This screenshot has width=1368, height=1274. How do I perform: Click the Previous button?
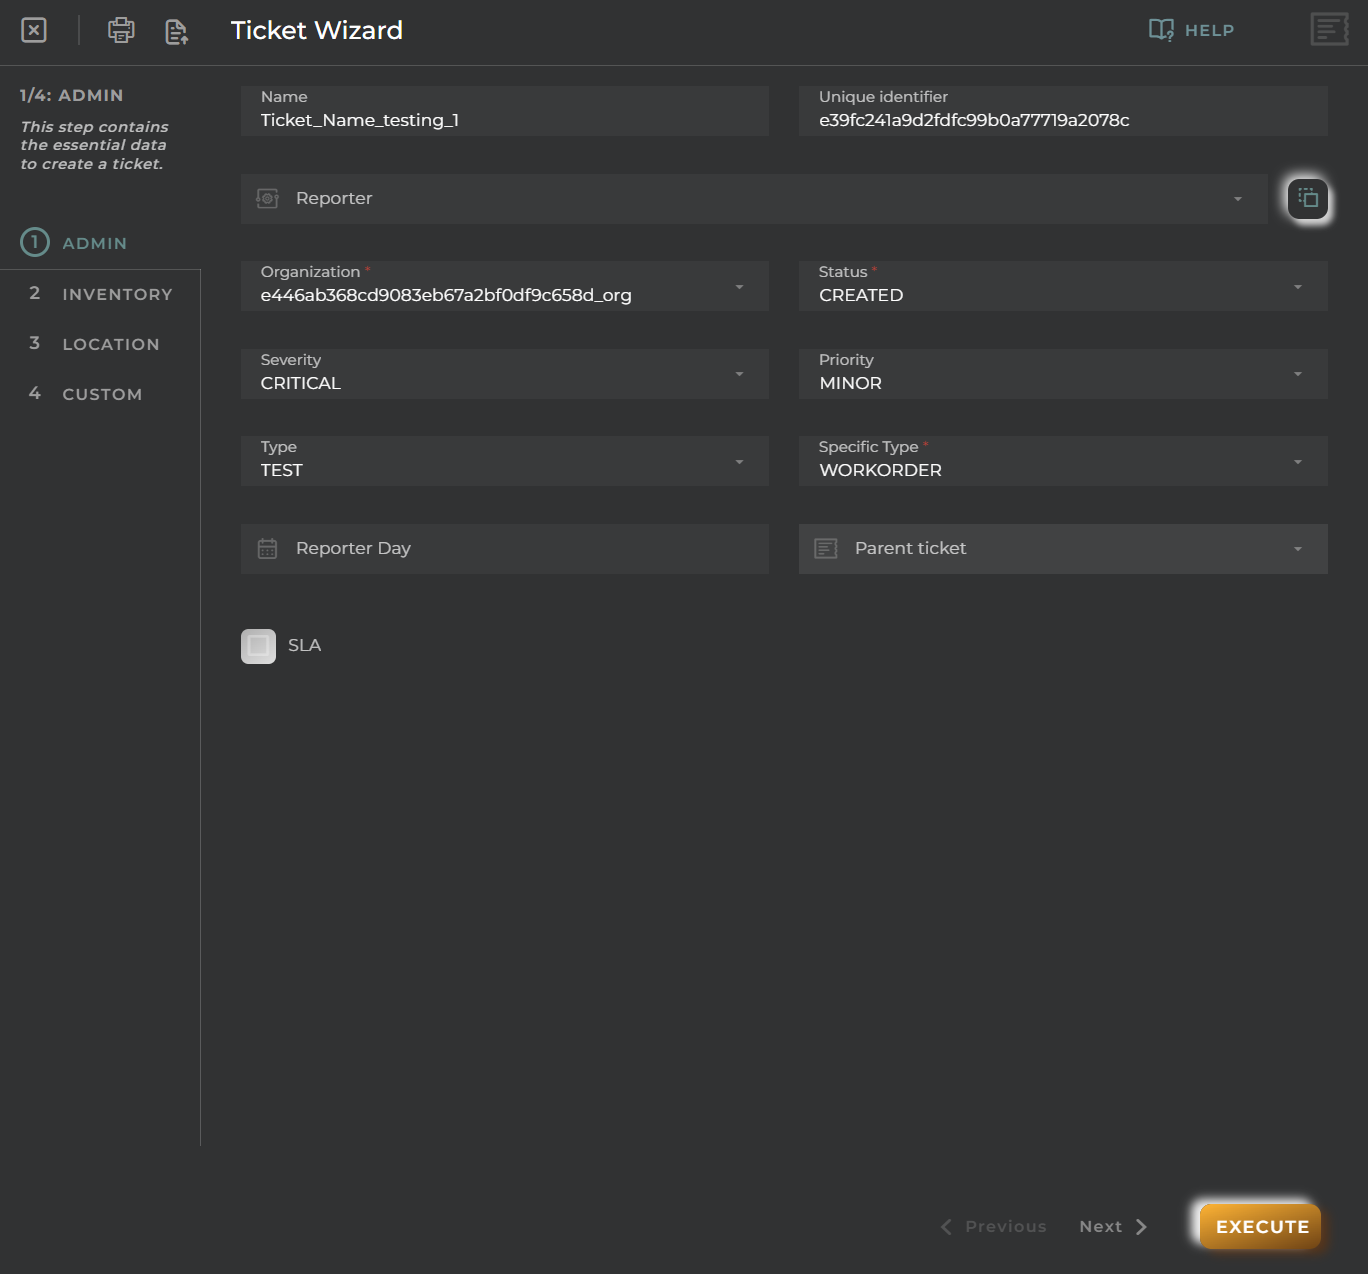[x=994, y=1227]
